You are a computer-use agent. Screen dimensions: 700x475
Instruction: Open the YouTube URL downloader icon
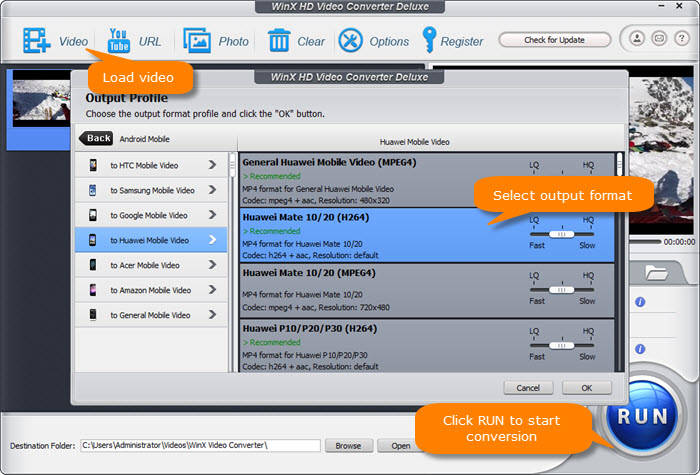click(x=119, y=41)
